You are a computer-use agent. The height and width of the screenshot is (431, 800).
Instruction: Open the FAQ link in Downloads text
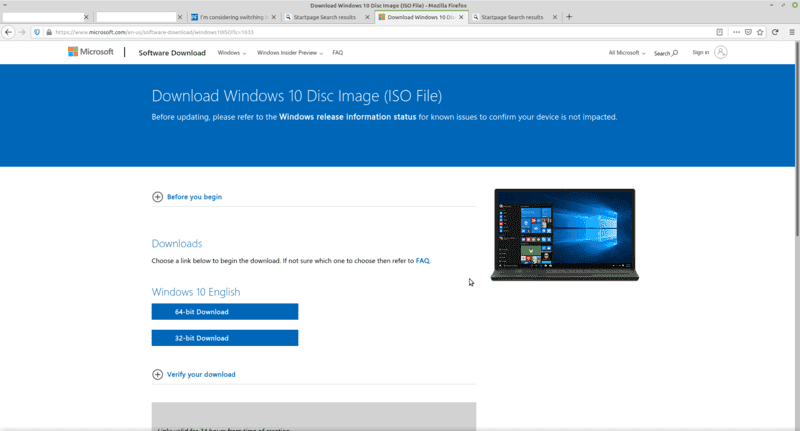422,261
